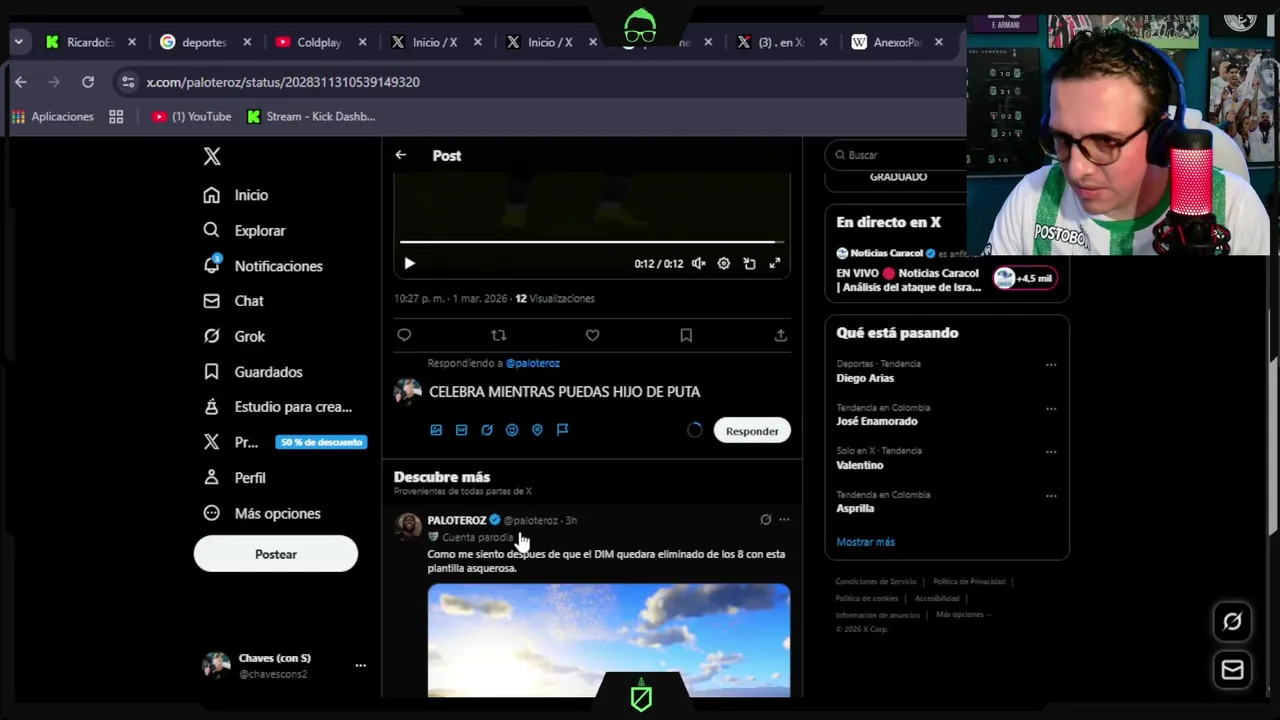Open options for Asprilla trend
The width and height of the screenshot is (1280, 720).
tap(1051, 496)
